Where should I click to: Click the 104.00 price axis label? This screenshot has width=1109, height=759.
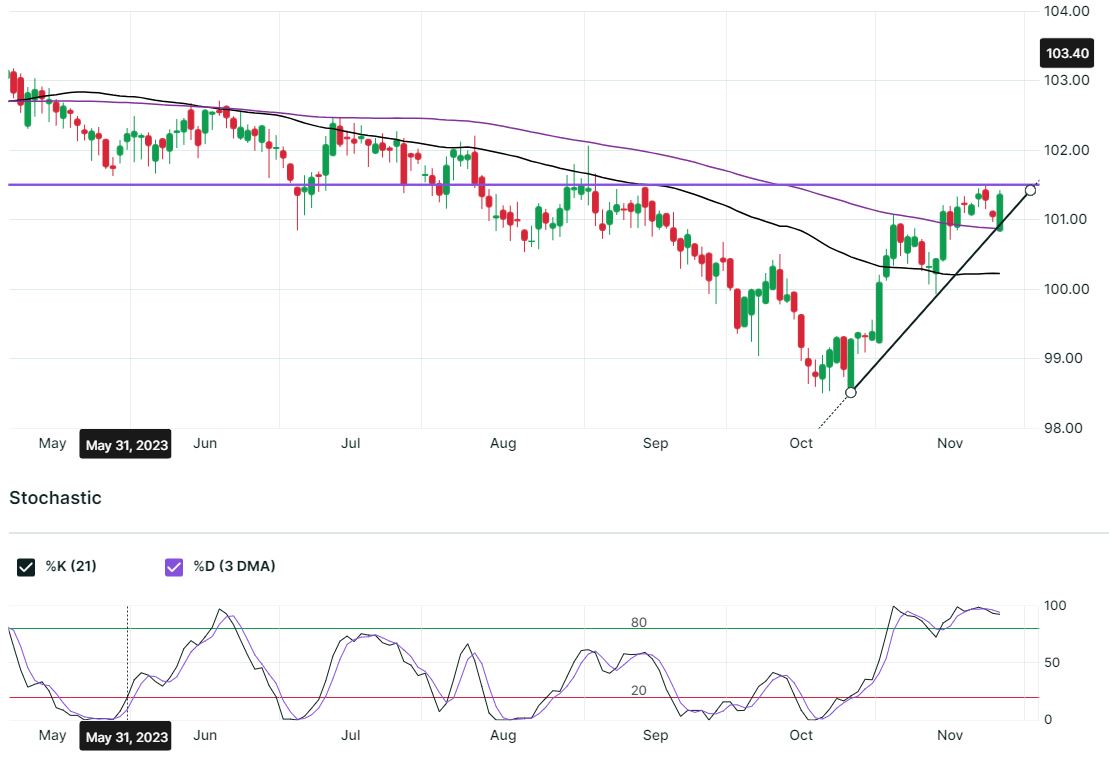pyautogui.click(x=1067, y=11)
